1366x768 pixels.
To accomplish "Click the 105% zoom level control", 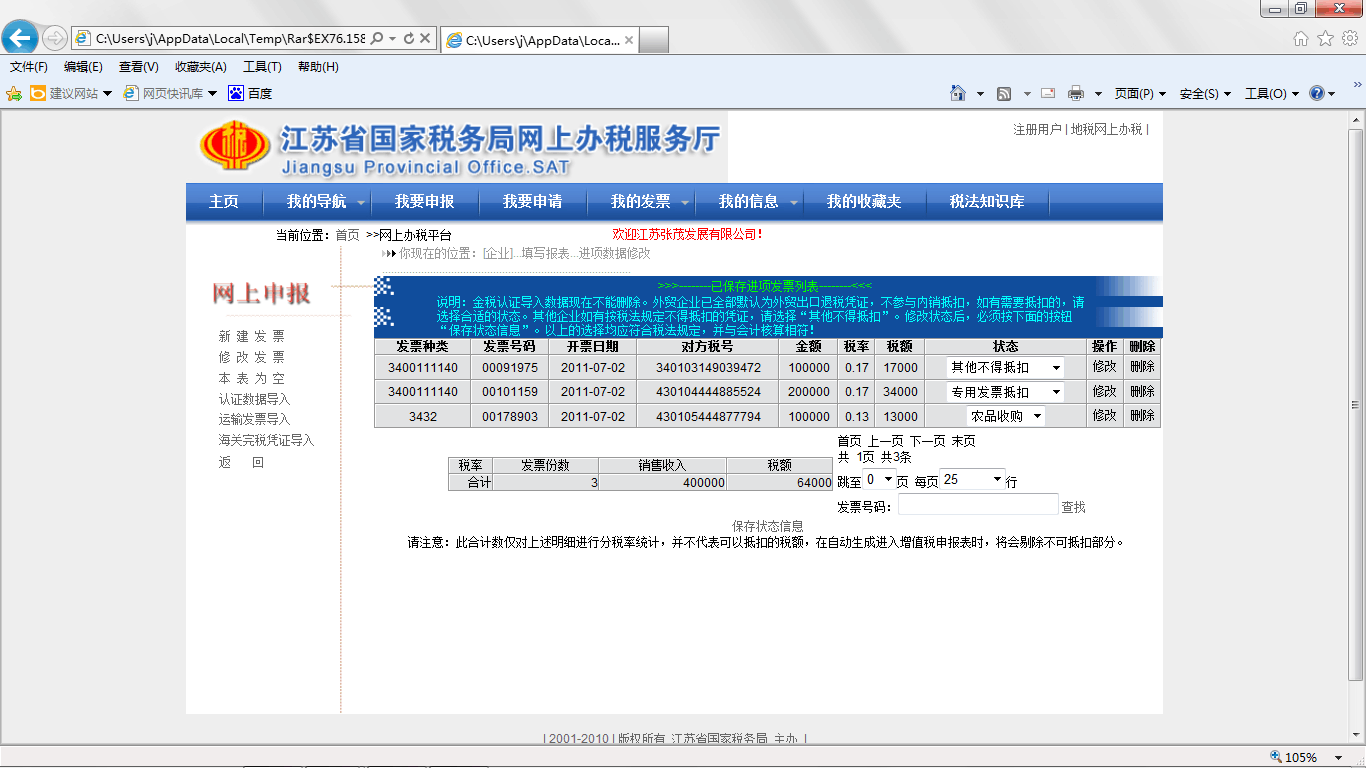I will [1308, 757].
